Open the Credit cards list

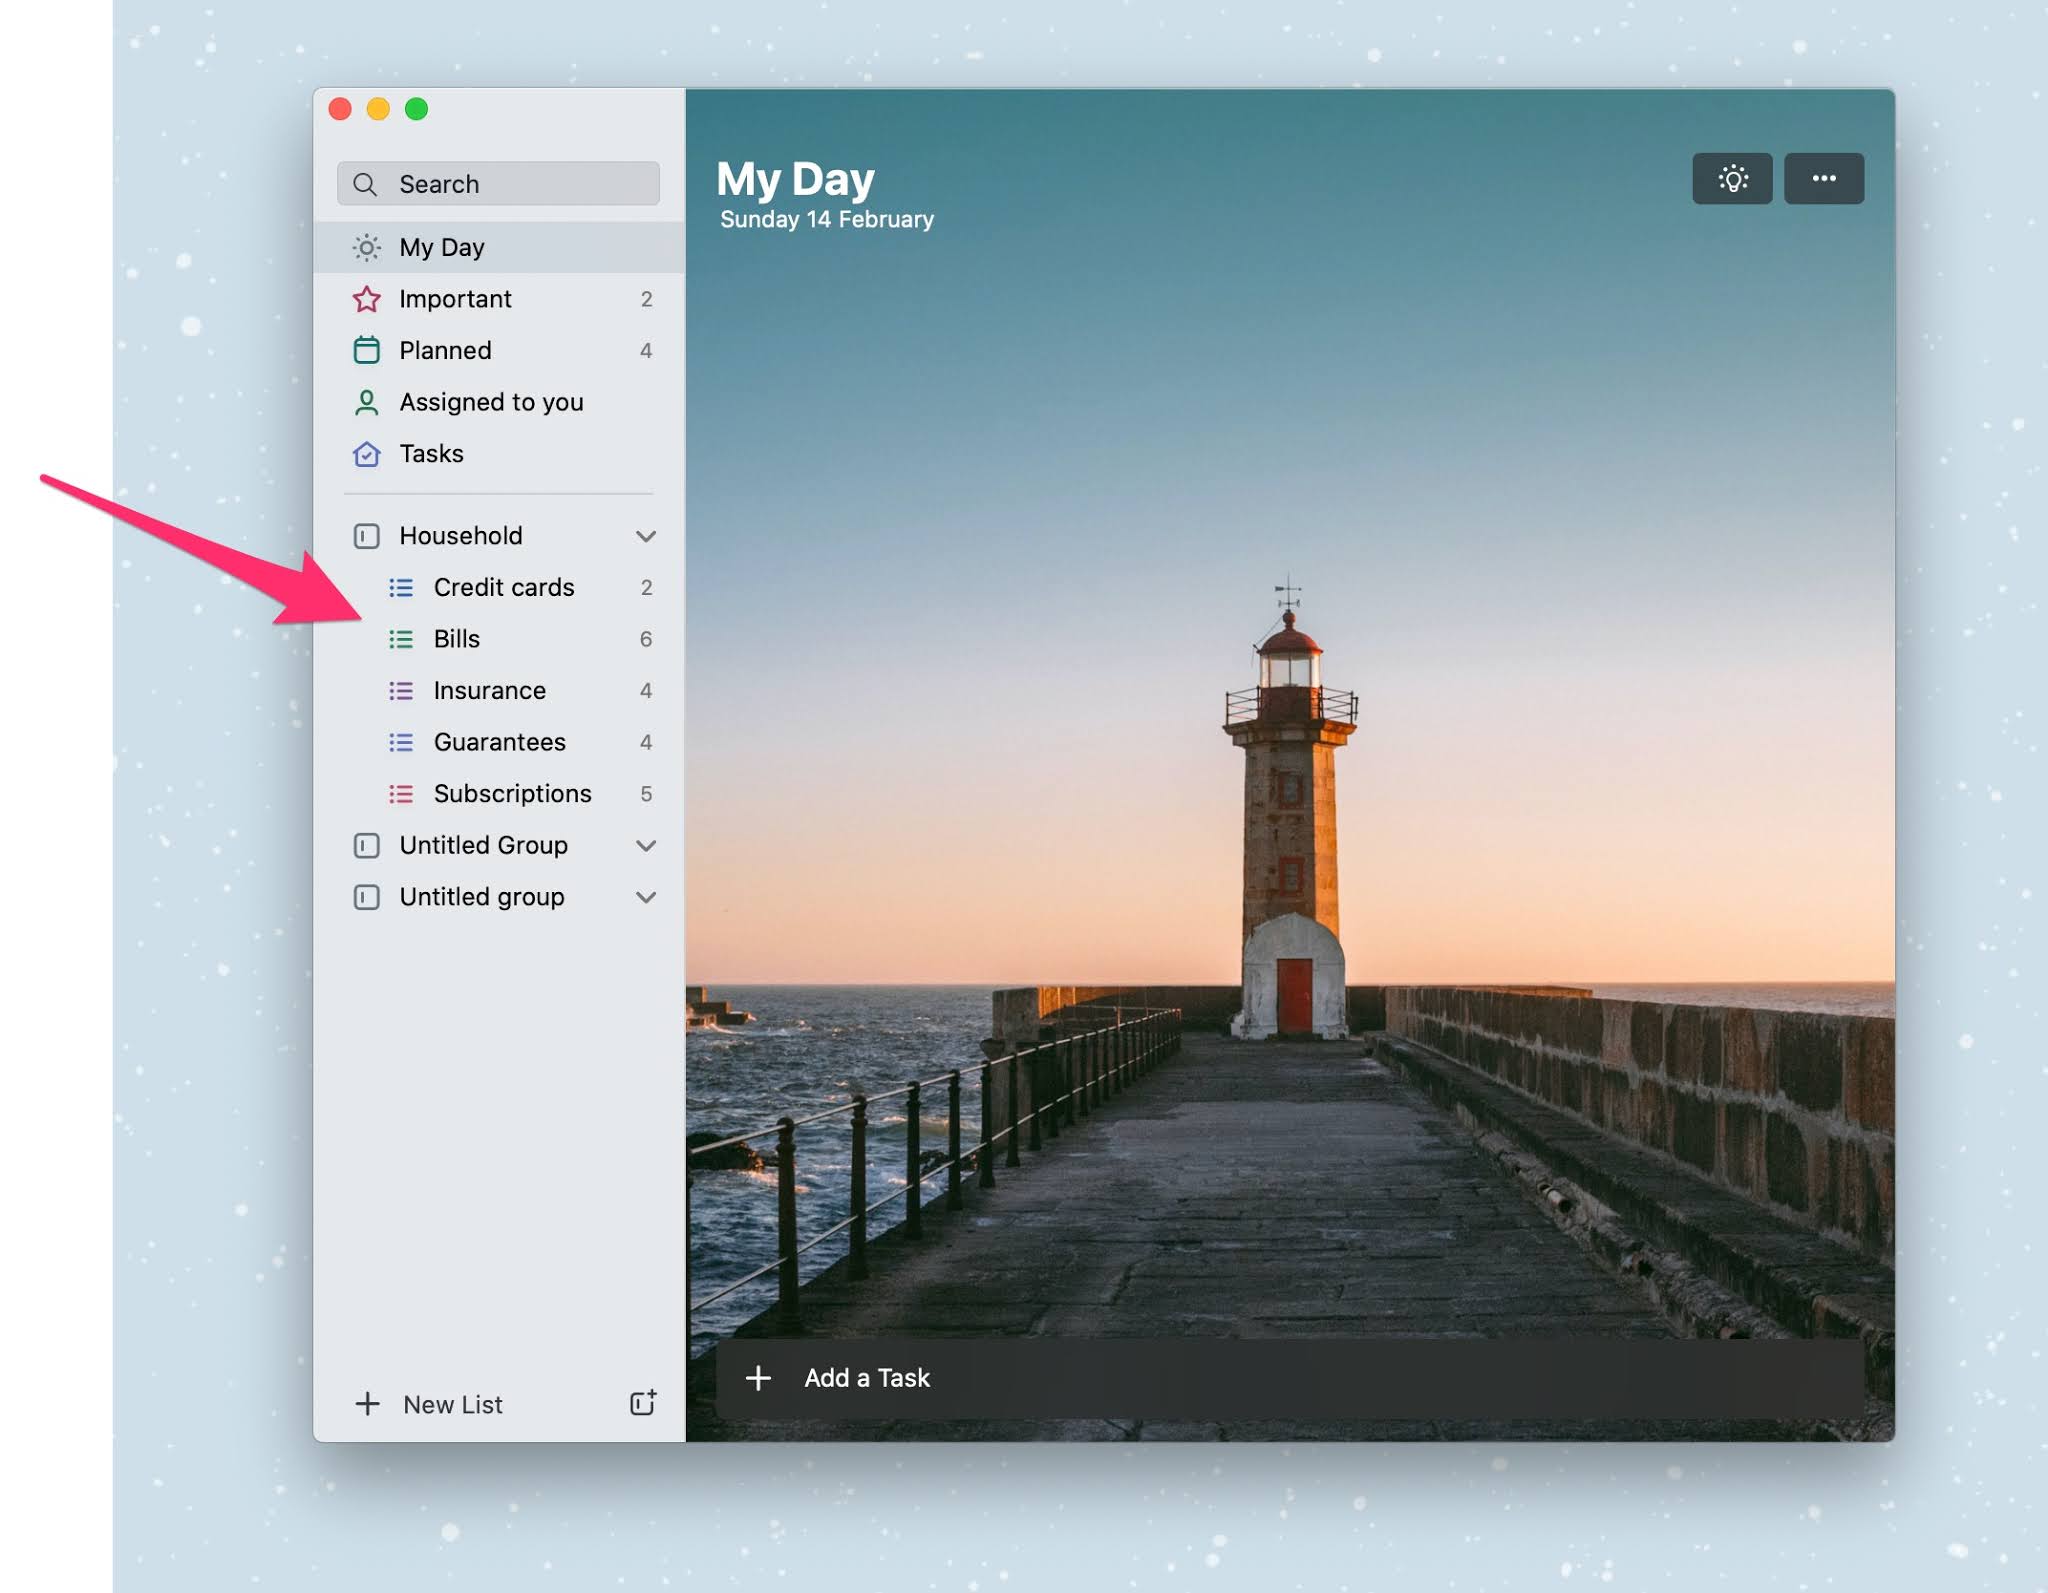pyautogui.click(x=503, y=587)
